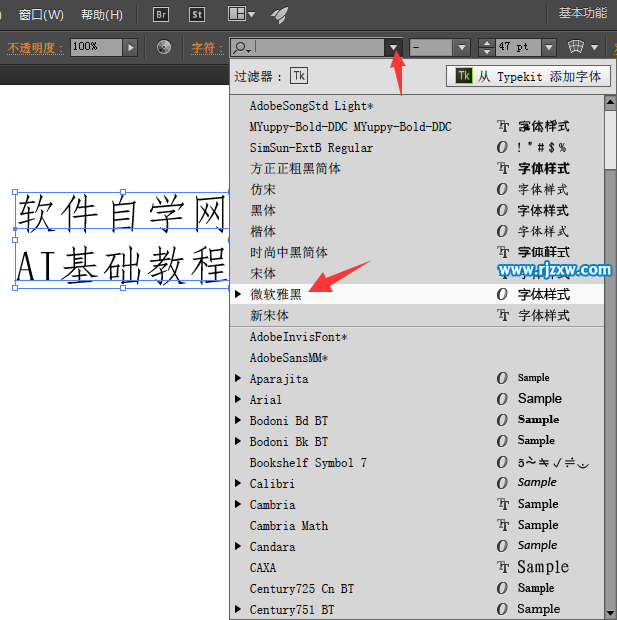Click the AI基础教程 text object on canvas

click(x=122, y=264)
